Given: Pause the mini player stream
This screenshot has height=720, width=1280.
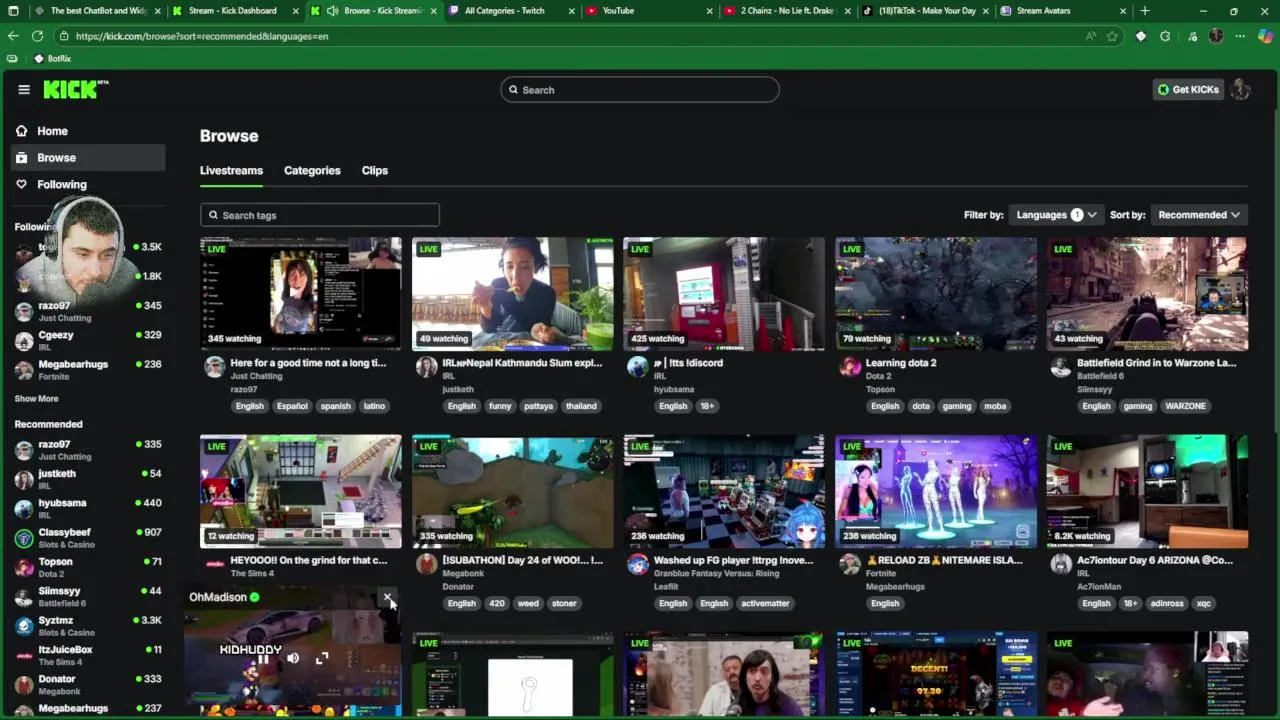Looking at the screenshot, I should pyautogui.click(x=264, y=659).
